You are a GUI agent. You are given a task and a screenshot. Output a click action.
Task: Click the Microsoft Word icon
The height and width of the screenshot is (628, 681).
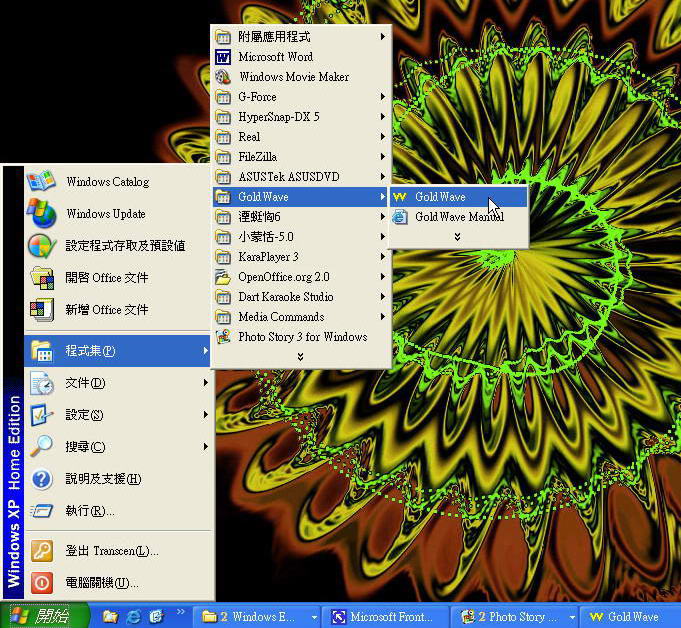click(223, 57)
